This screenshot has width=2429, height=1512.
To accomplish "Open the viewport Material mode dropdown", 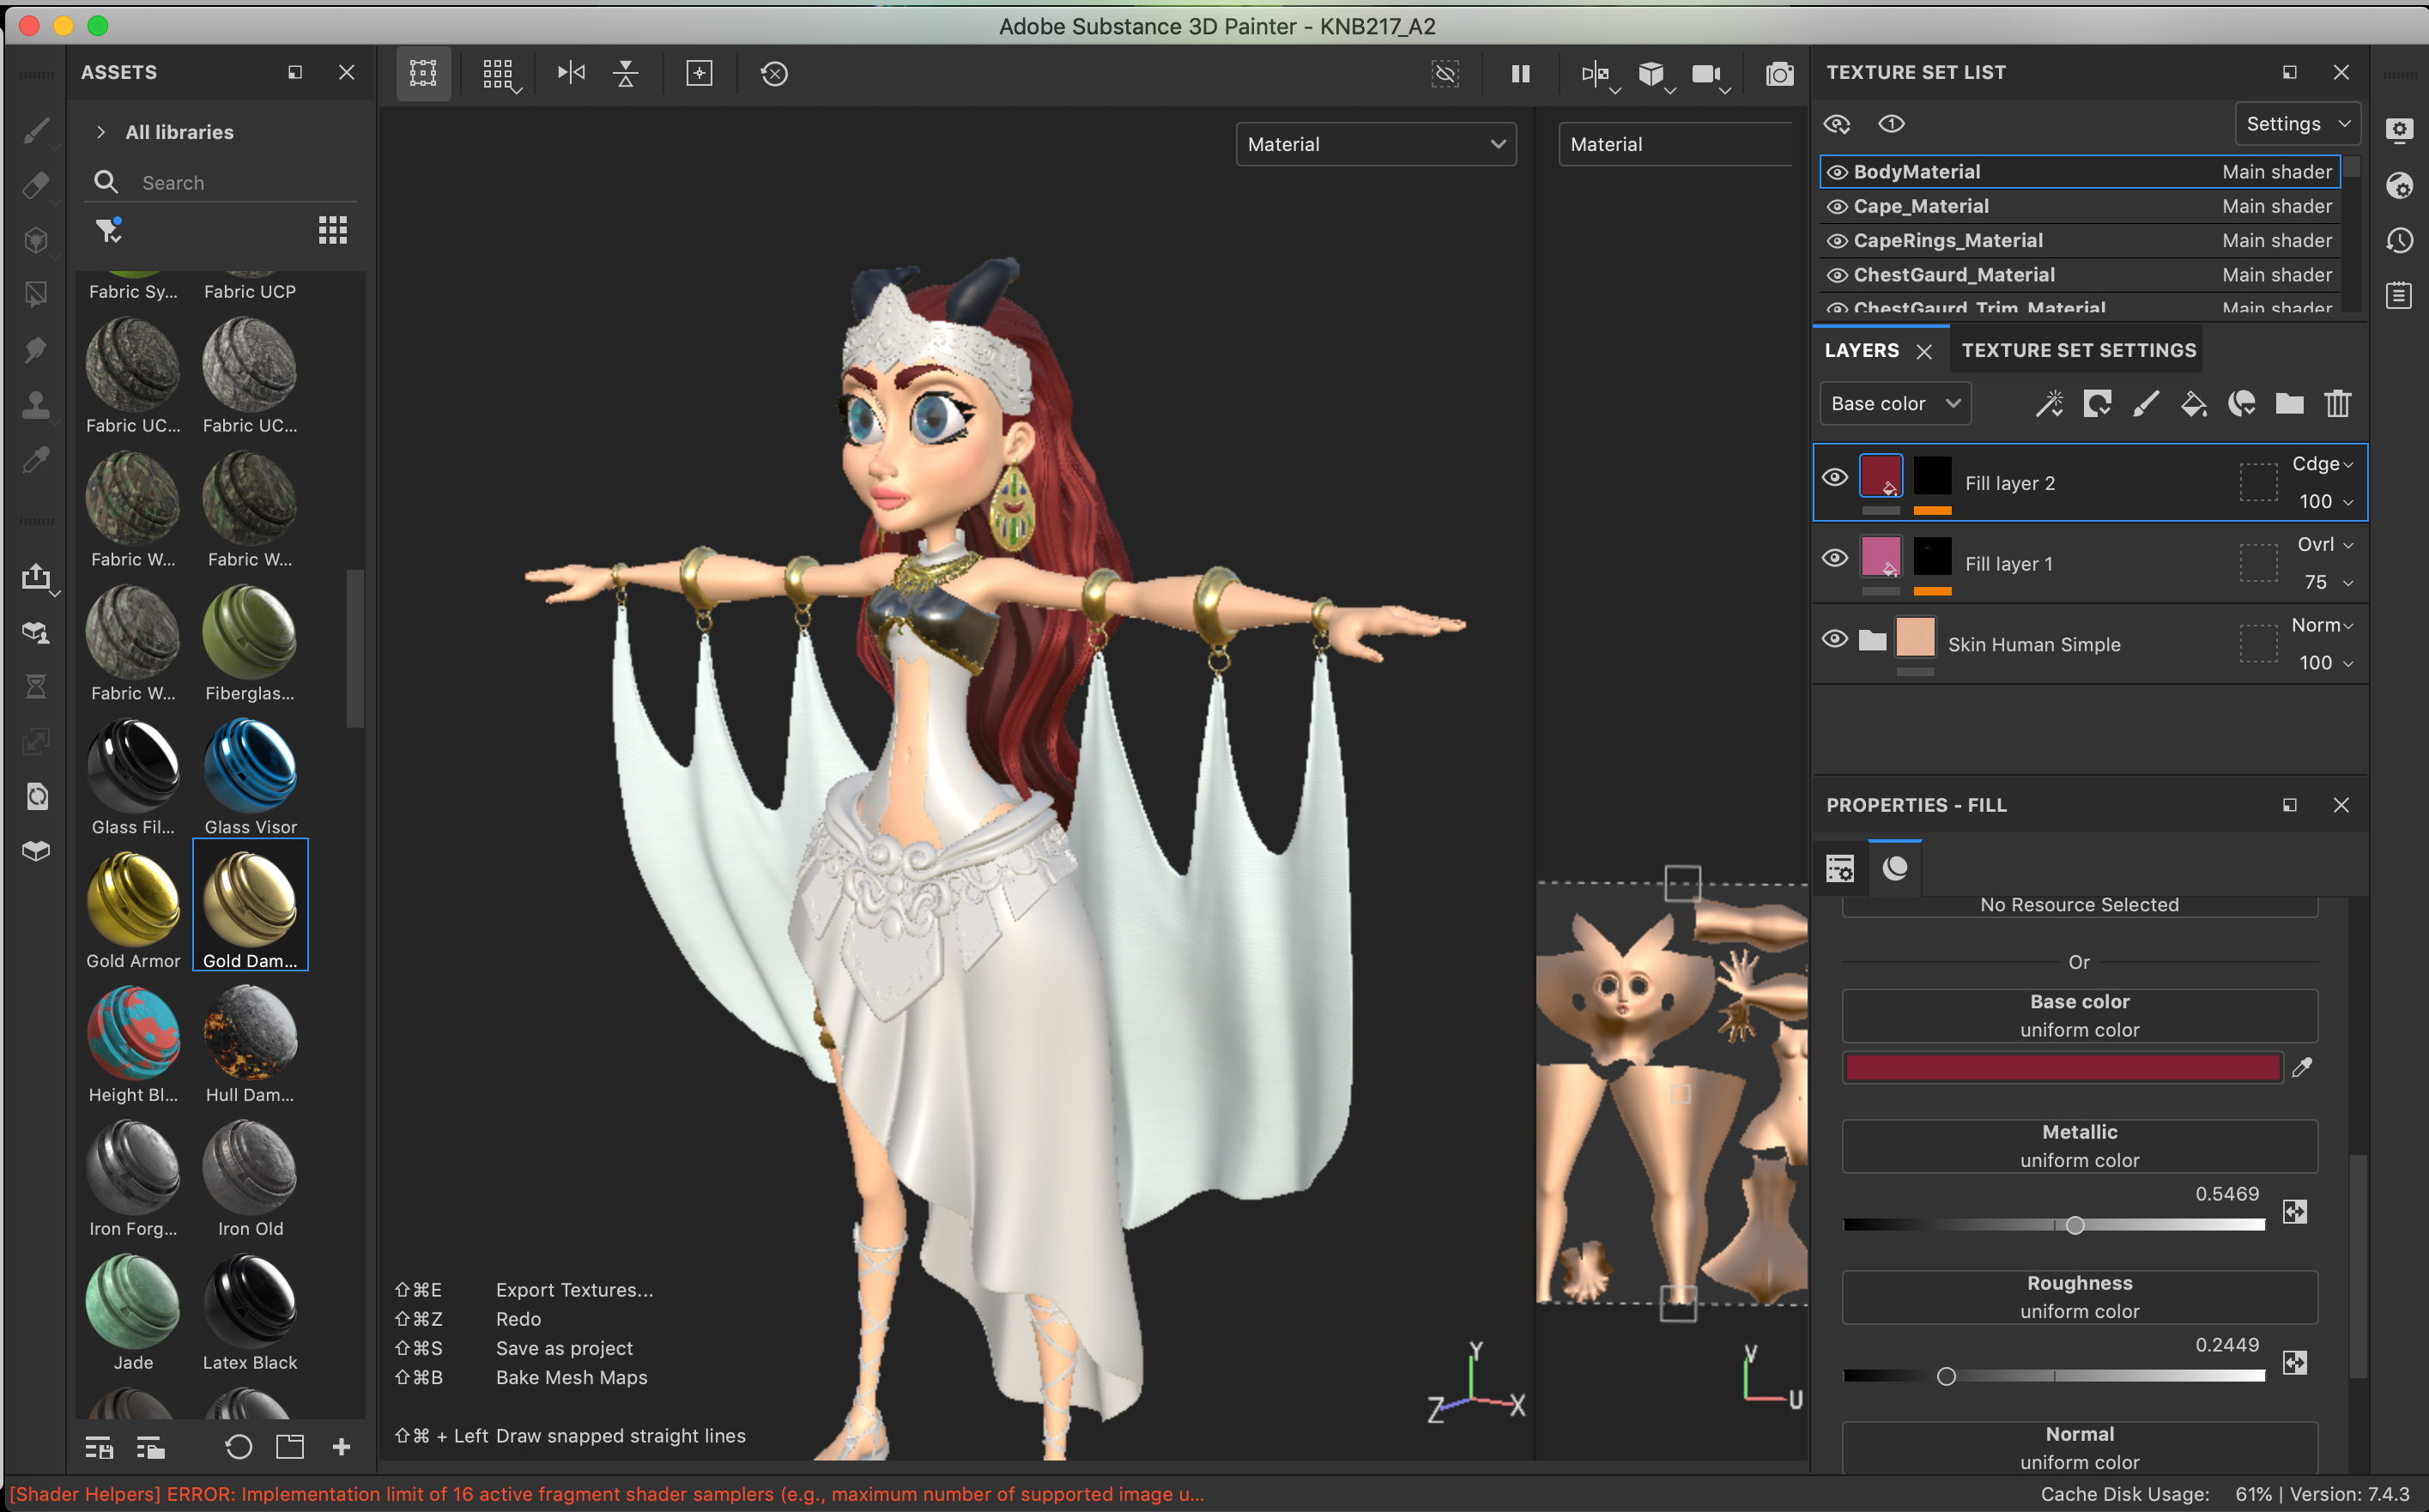I will click(x=1375, y=144).
